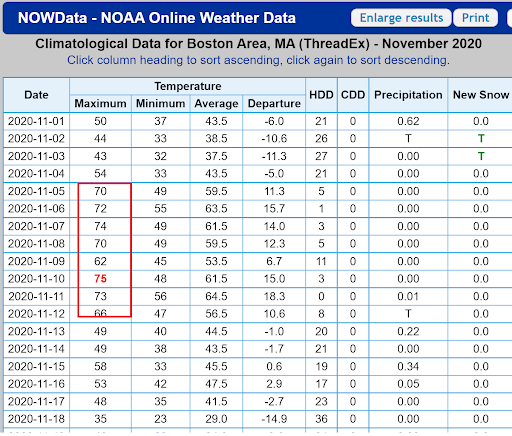
Task: Select the date cell 2020-11-09
Action: 36,261
